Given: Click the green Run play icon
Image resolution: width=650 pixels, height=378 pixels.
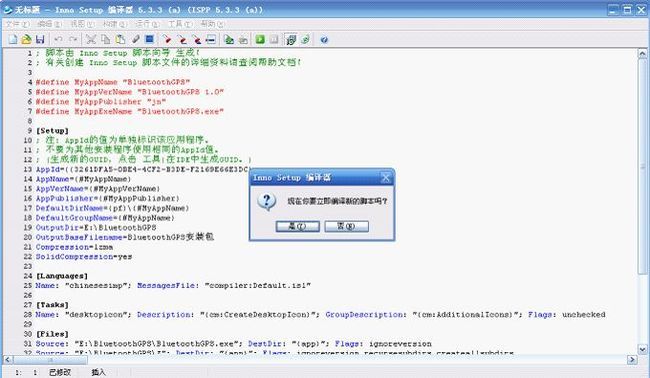Looking at the screenshot, I should [x=260, y=40].
